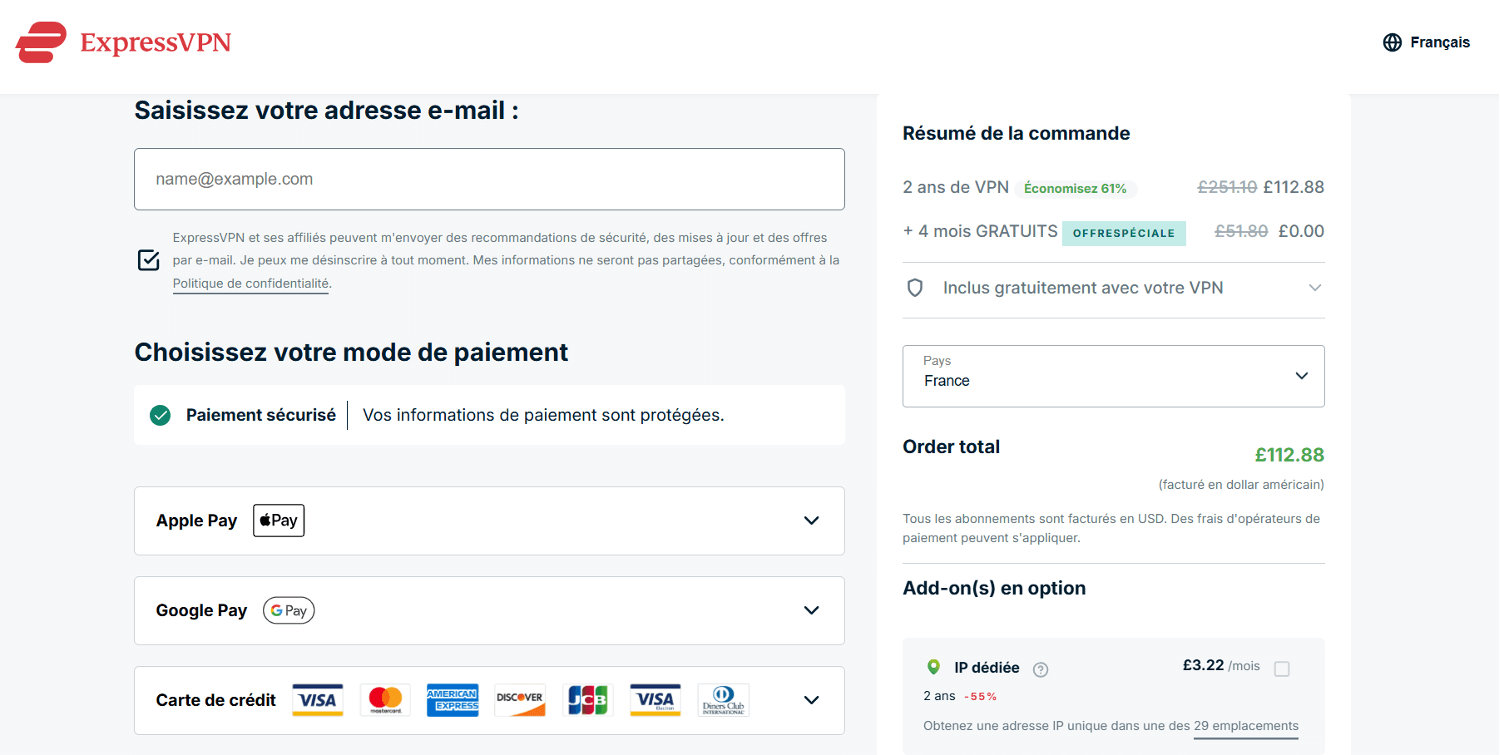The width and height of the screenshot is (1500, 755).
Task: Click the OFFRE SPÉCIALE badge
Action: point(1124,233)
